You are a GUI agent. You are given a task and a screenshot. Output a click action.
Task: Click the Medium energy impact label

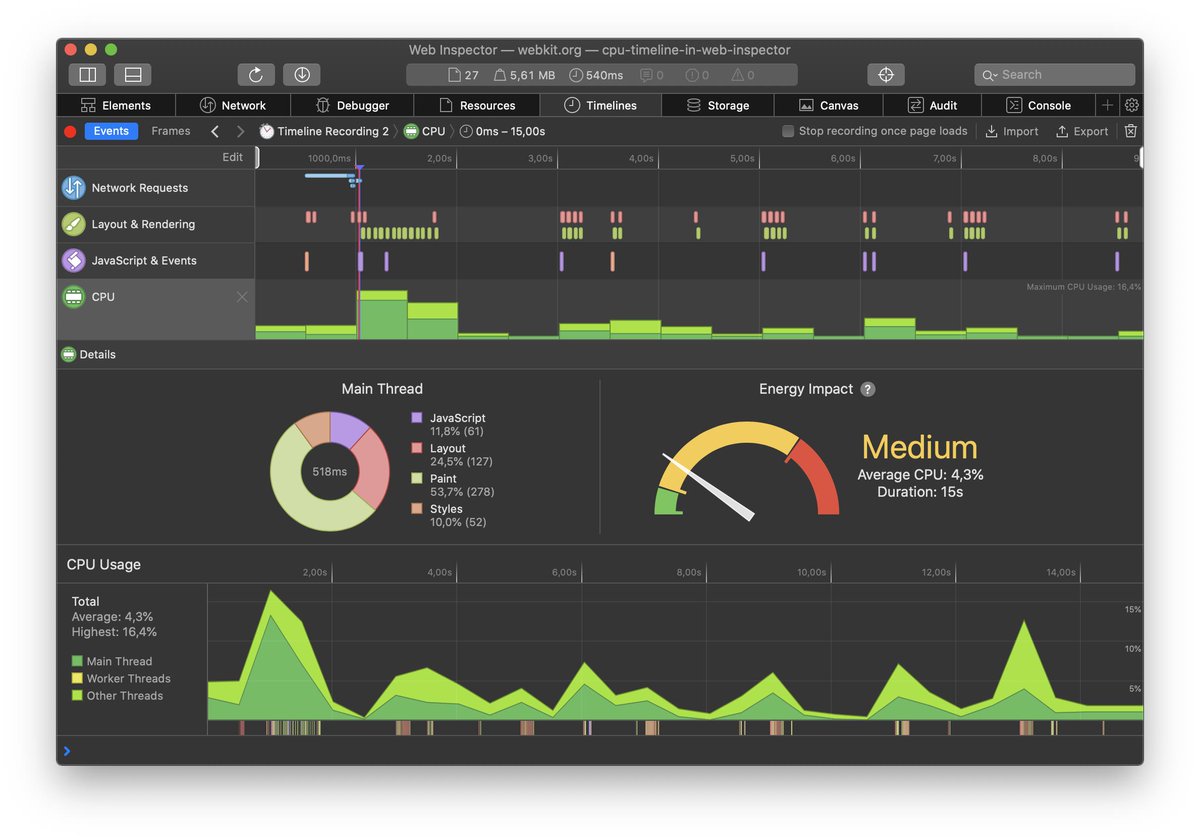(x=919, y=447)
